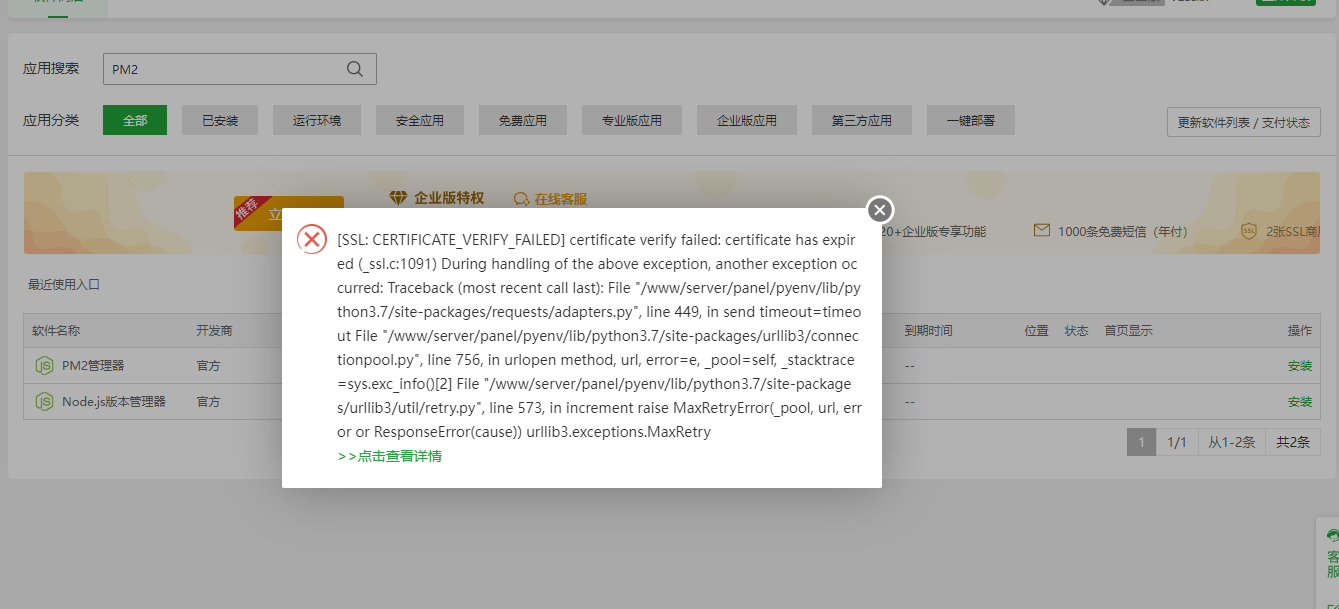The image size is (1339, 609).
Task: Install the PM2管理器 app
Action: coord(1300,366)
